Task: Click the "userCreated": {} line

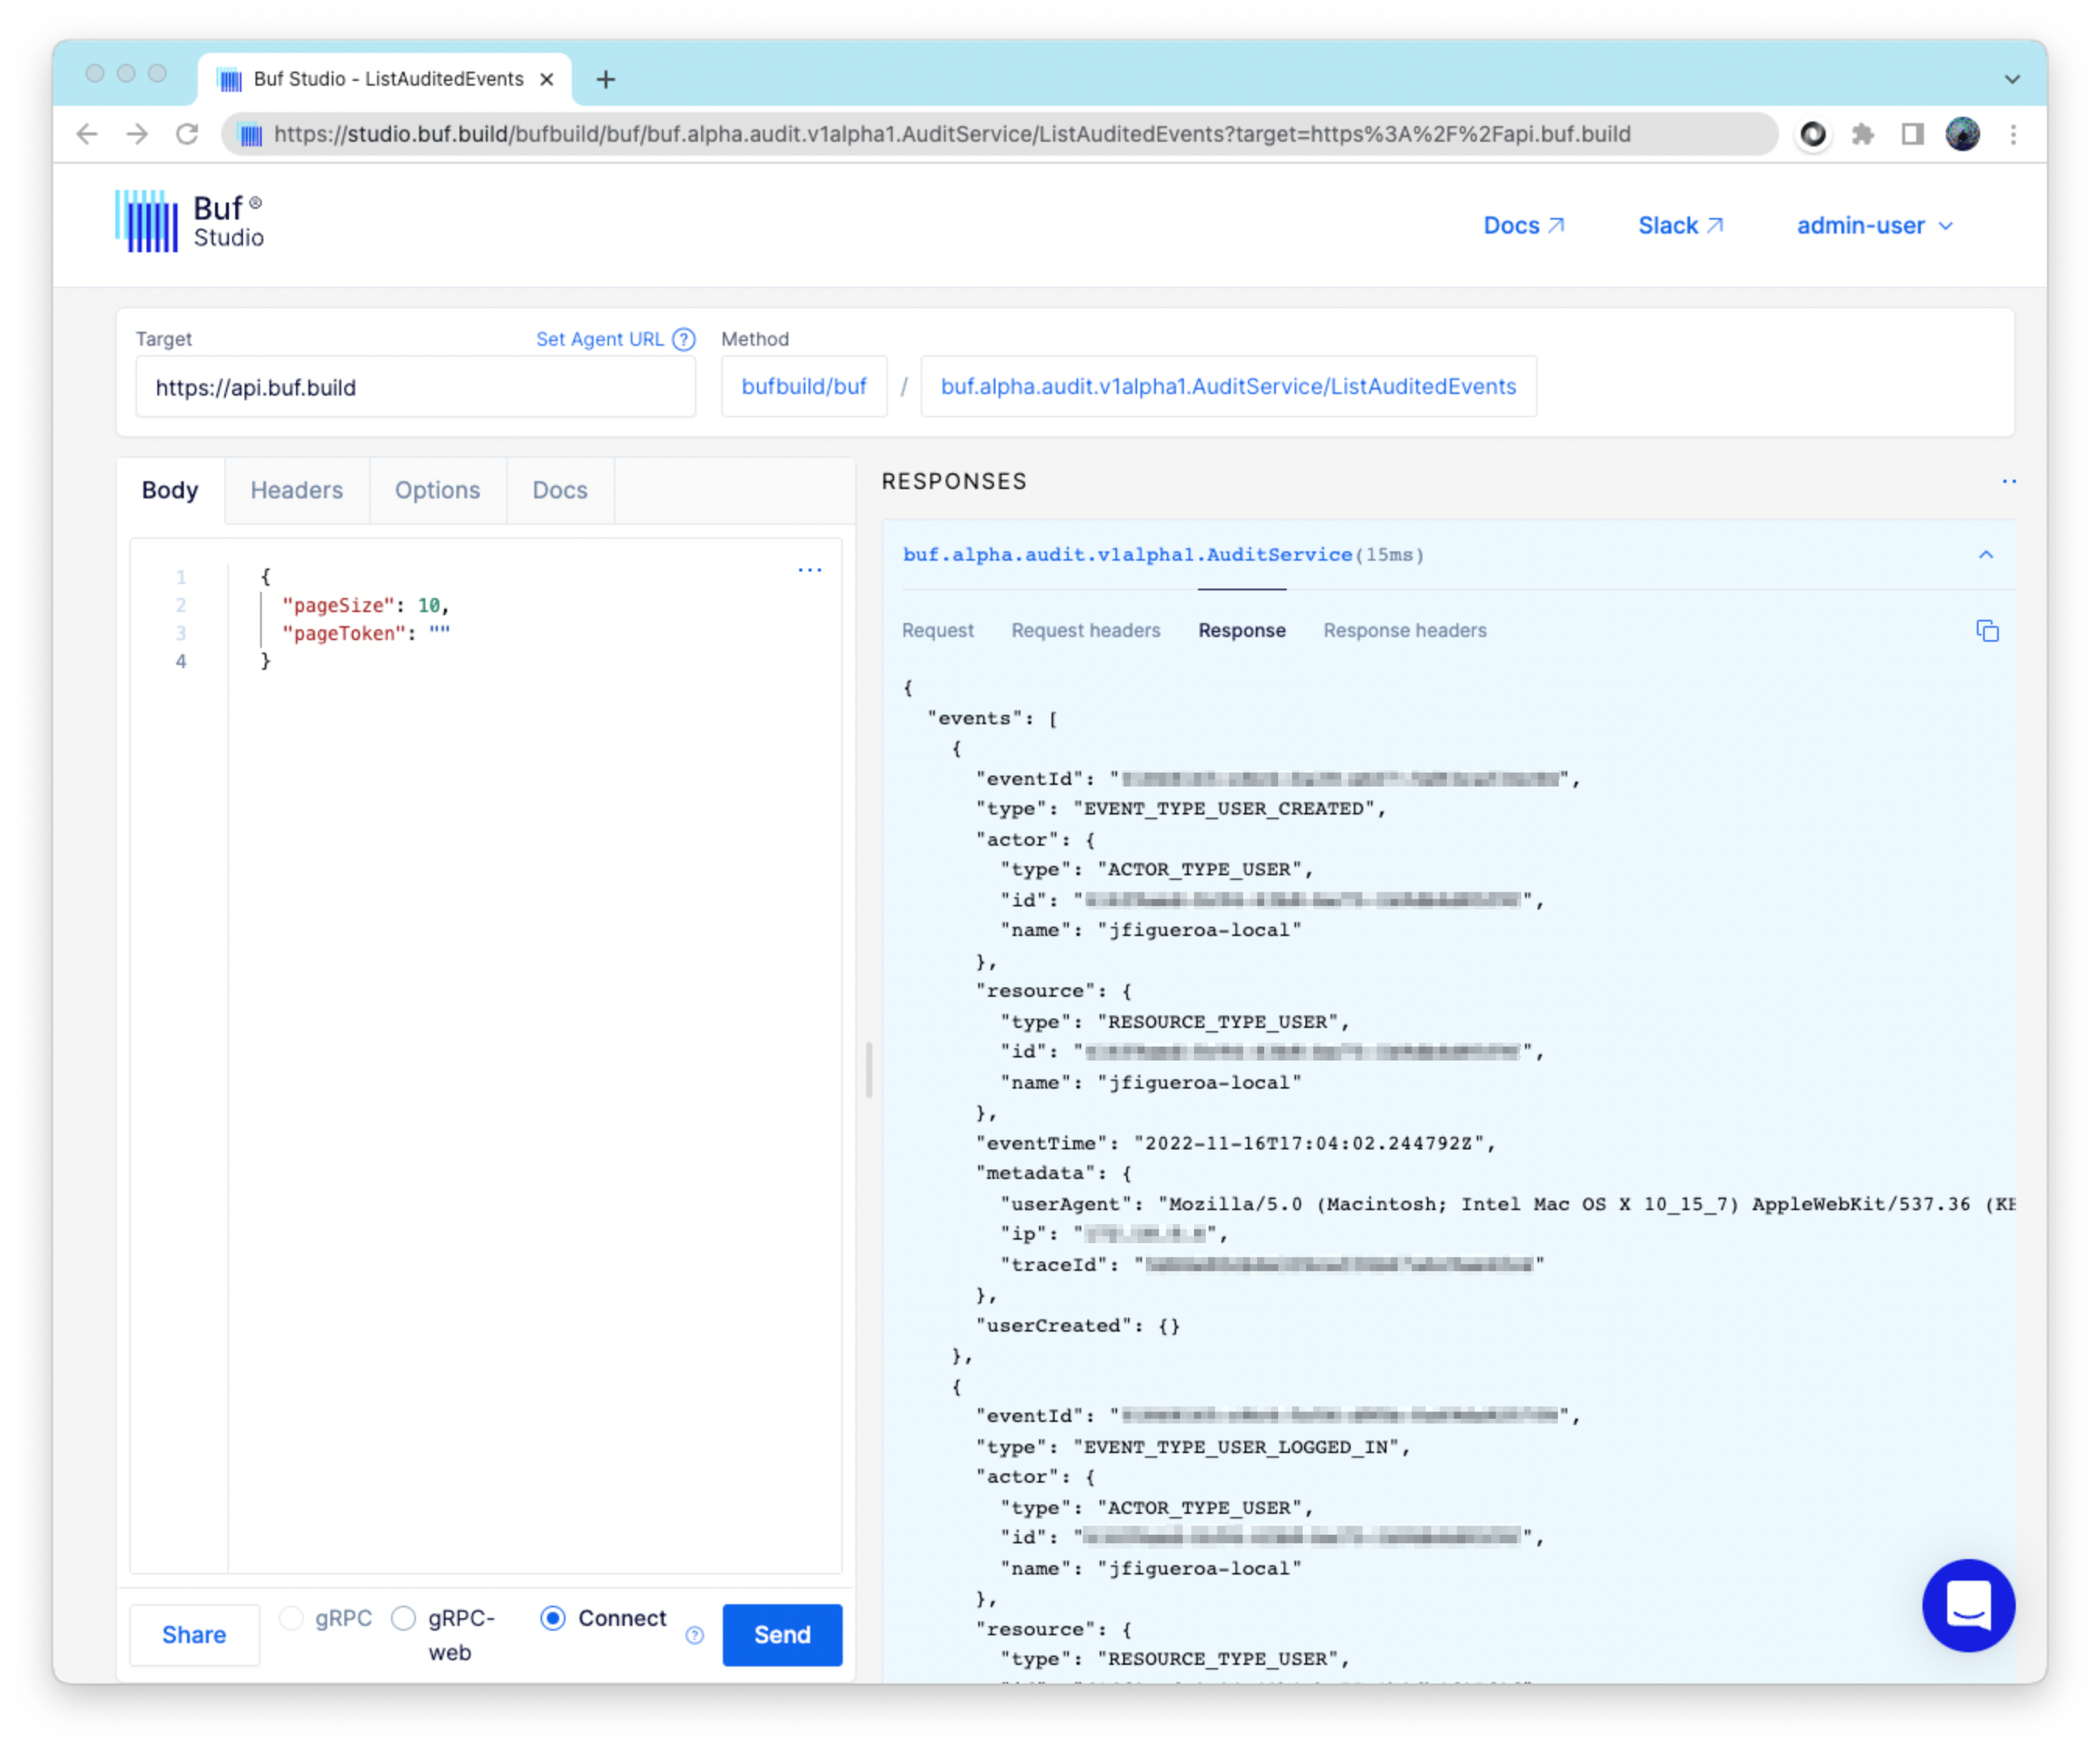Action: [1078, 1325]
